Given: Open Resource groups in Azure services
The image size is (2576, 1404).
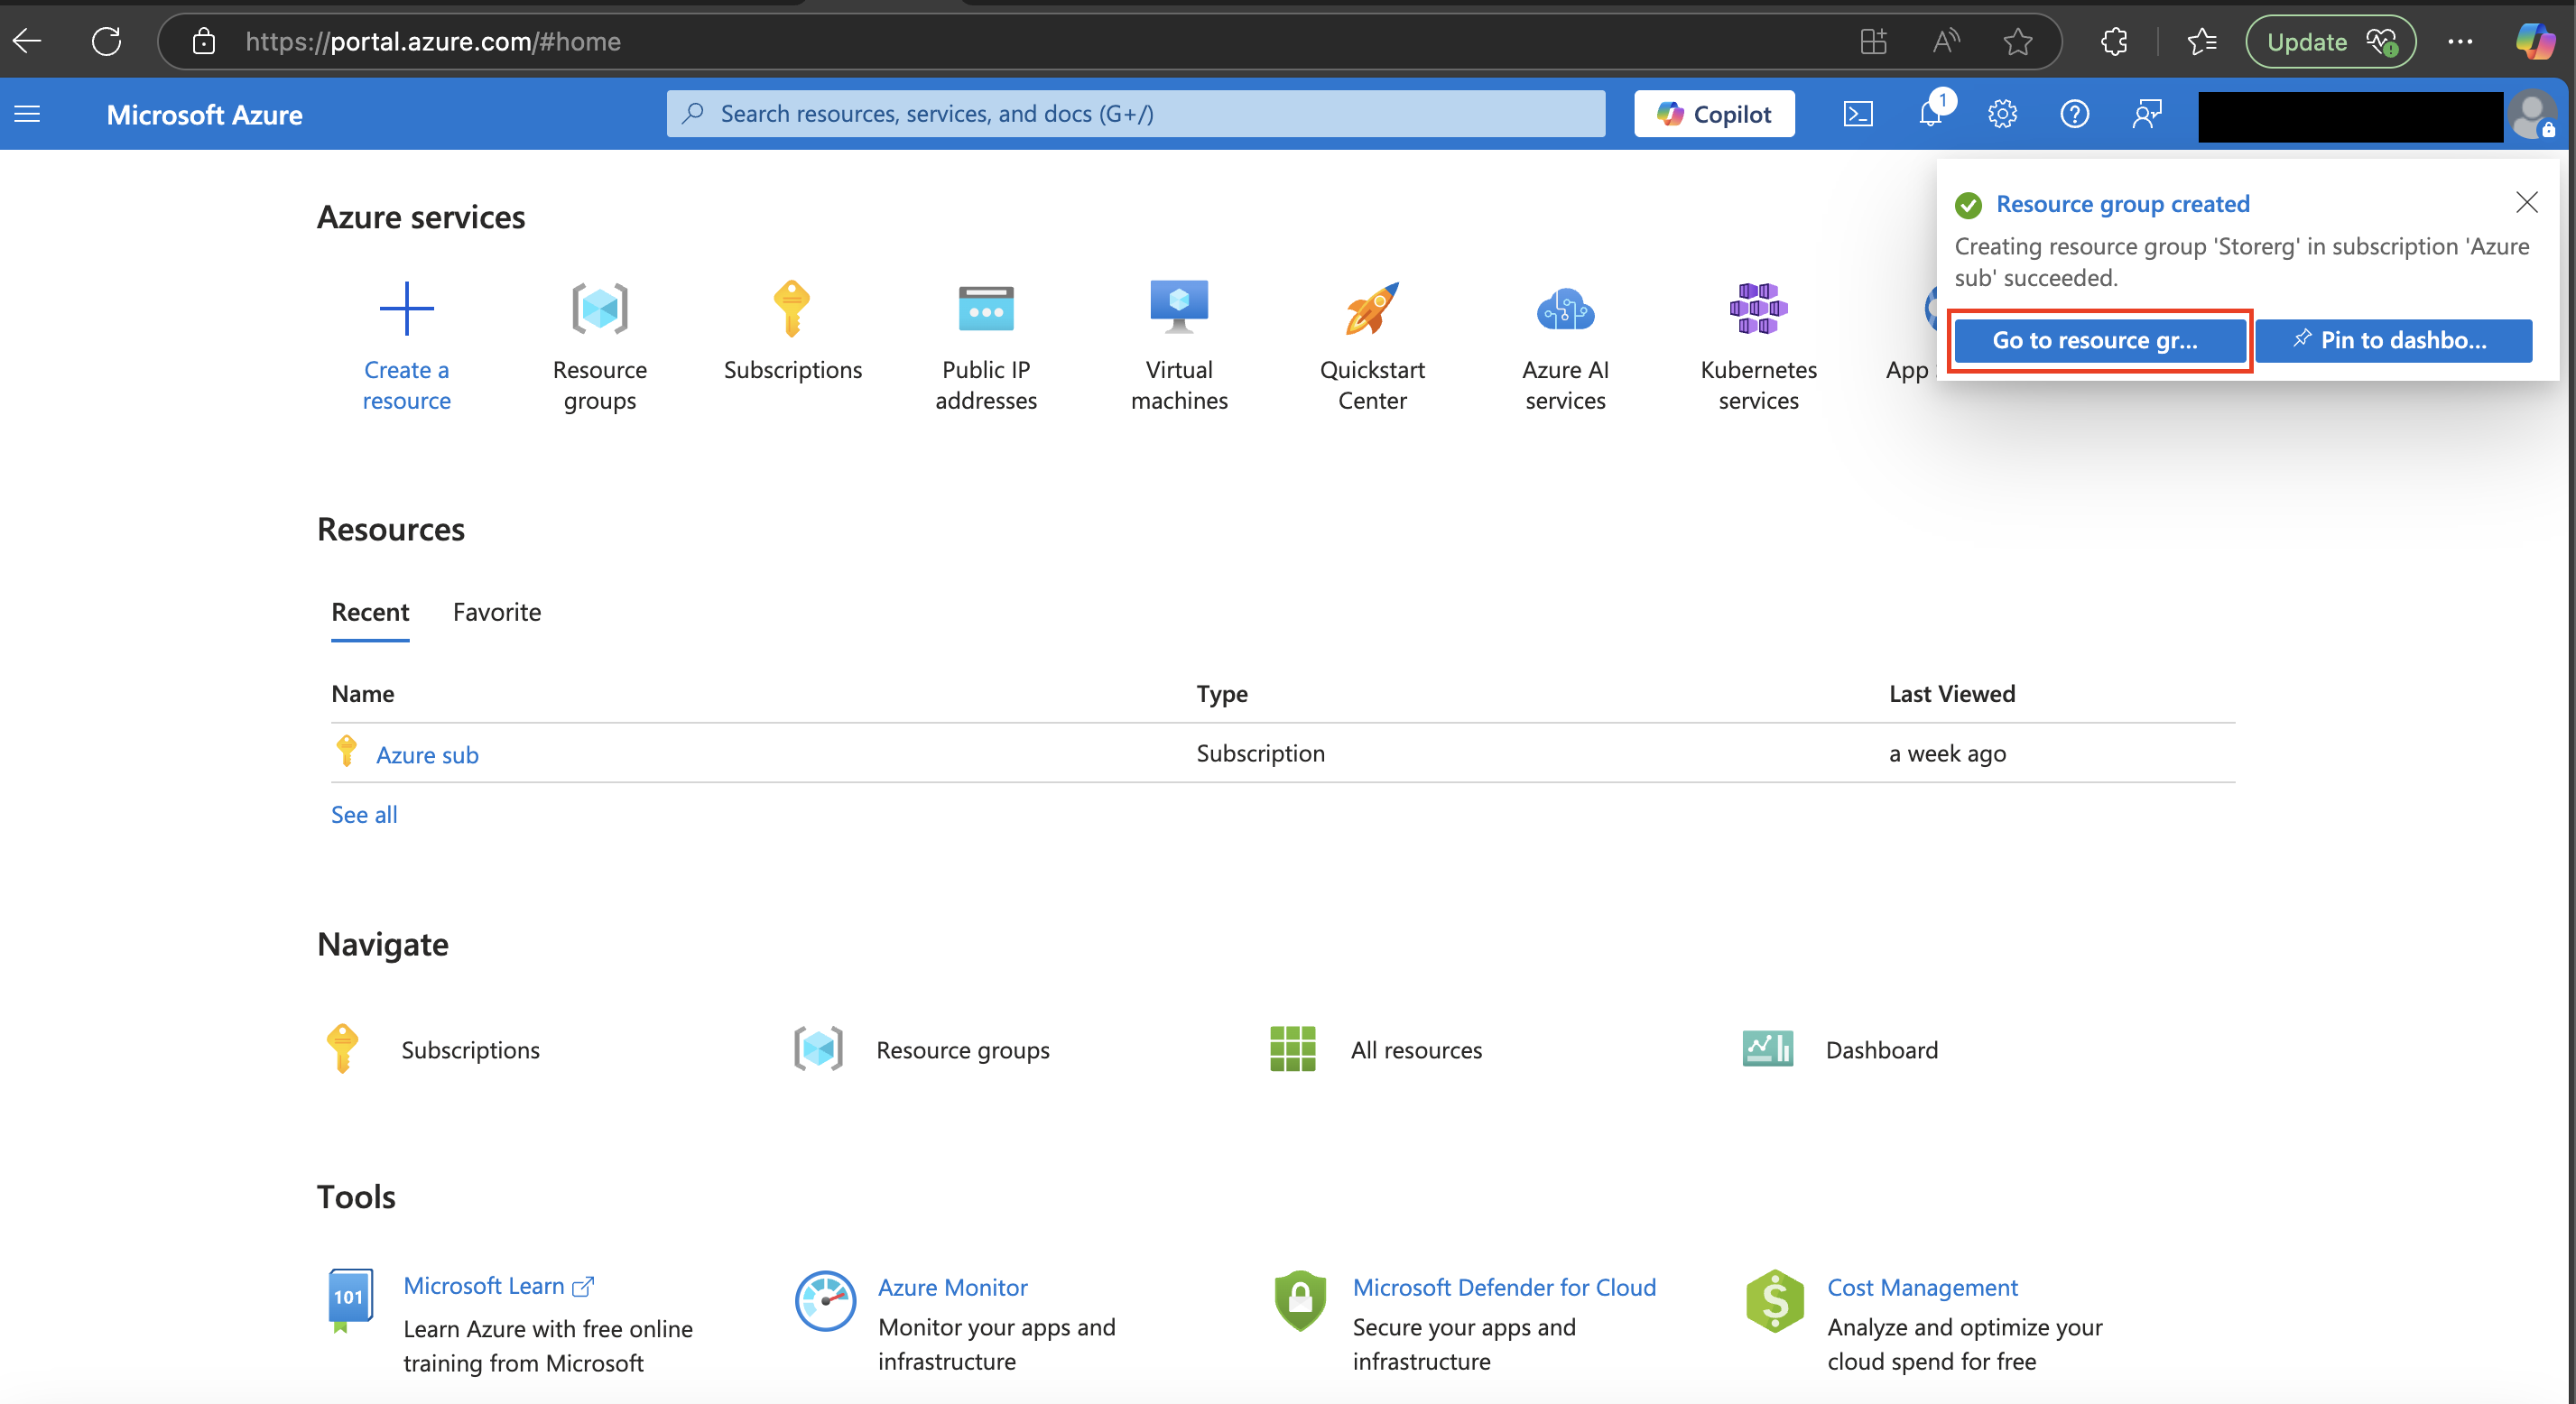Looking at the screenshot, I should pos(600,345).
